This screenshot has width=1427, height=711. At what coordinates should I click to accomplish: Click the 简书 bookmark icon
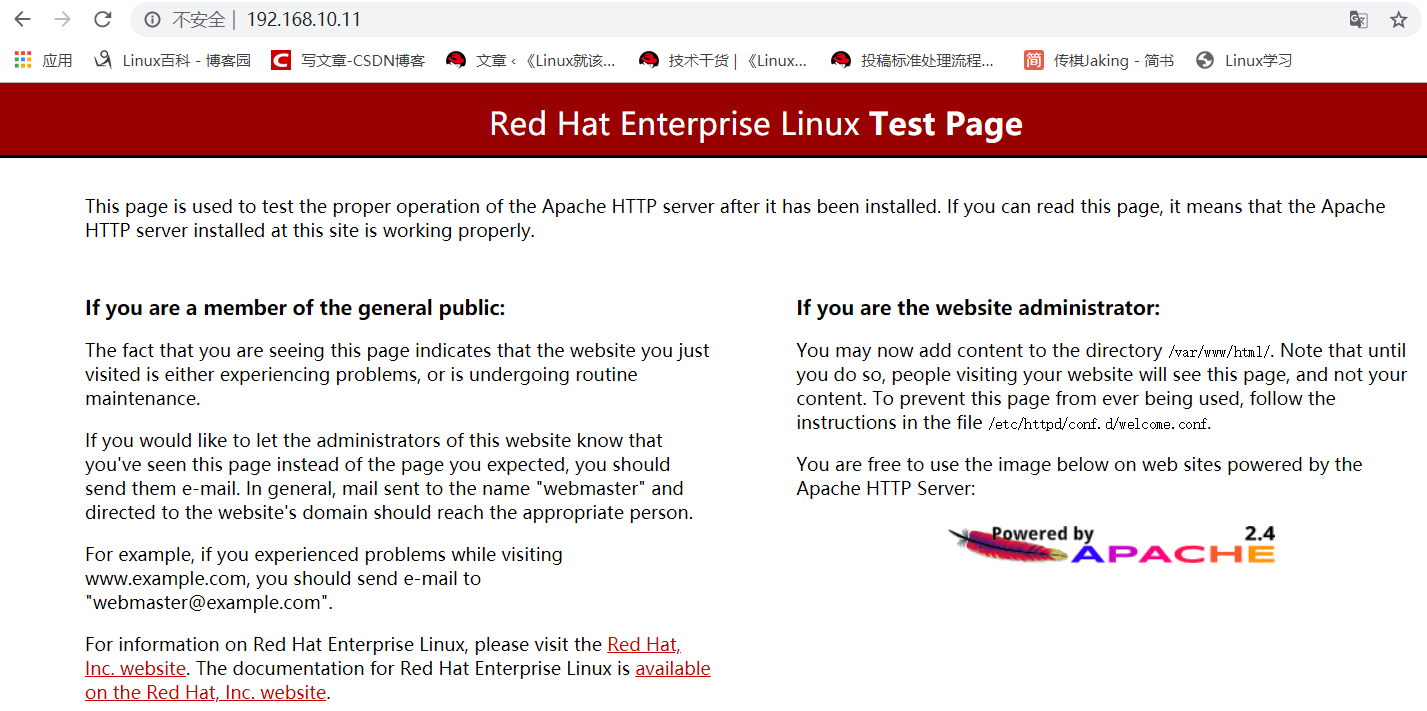pyautogui.click(x=1033, y=60)
